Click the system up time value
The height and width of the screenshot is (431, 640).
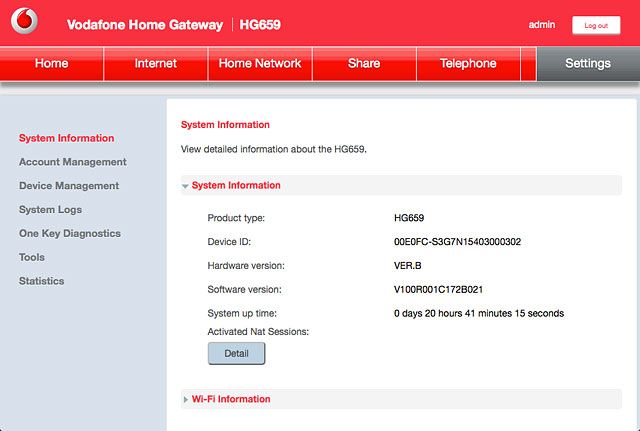click(479, 313)
